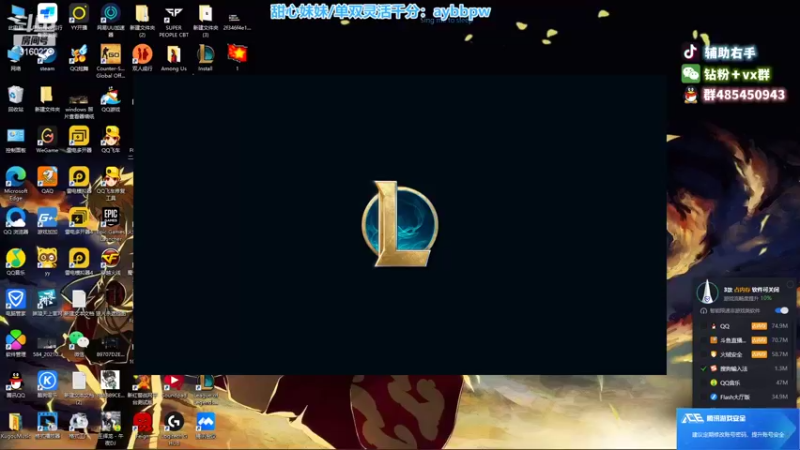Open the Among Us folder icon
The image size is (800, 450).
(173, 57)
